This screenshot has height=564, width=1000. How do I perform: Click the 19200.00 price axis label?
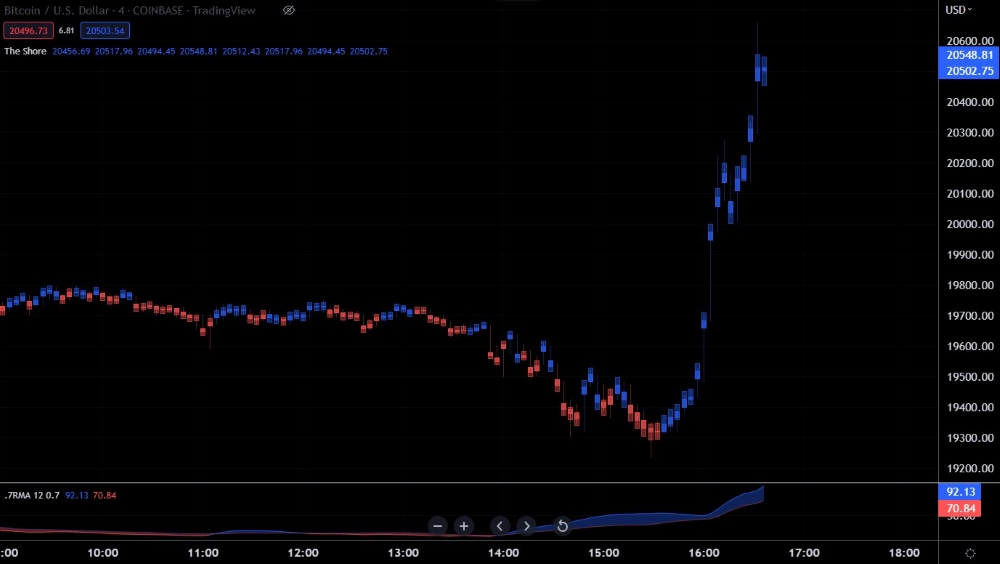coord(970,468)
